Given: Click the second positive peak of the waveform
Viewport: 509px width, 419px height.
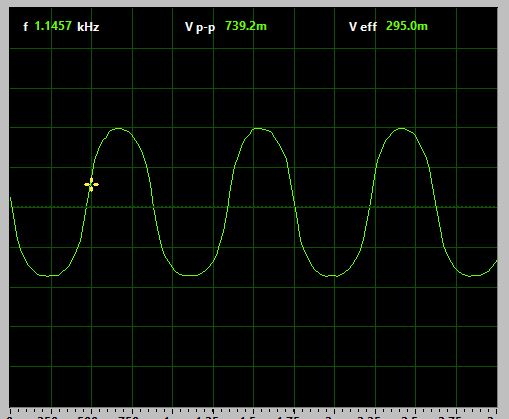Looking at the screenshot, I should 260,128.
